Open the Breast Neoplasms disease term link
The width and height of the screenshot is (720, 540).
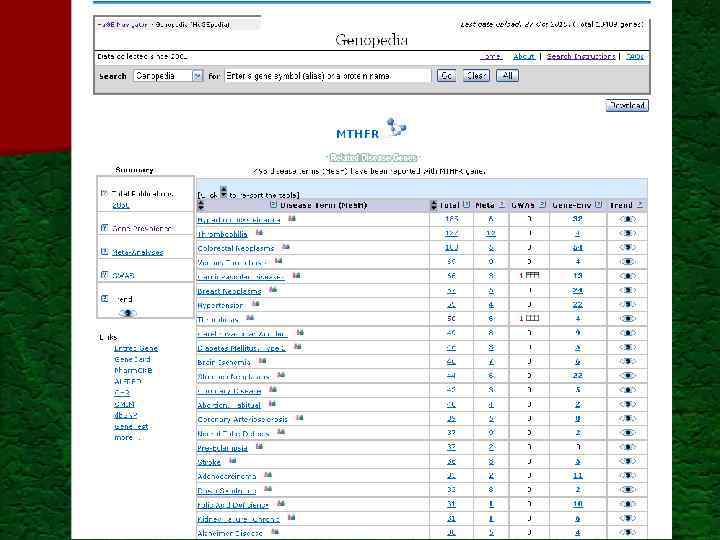[x=229, y=291]
